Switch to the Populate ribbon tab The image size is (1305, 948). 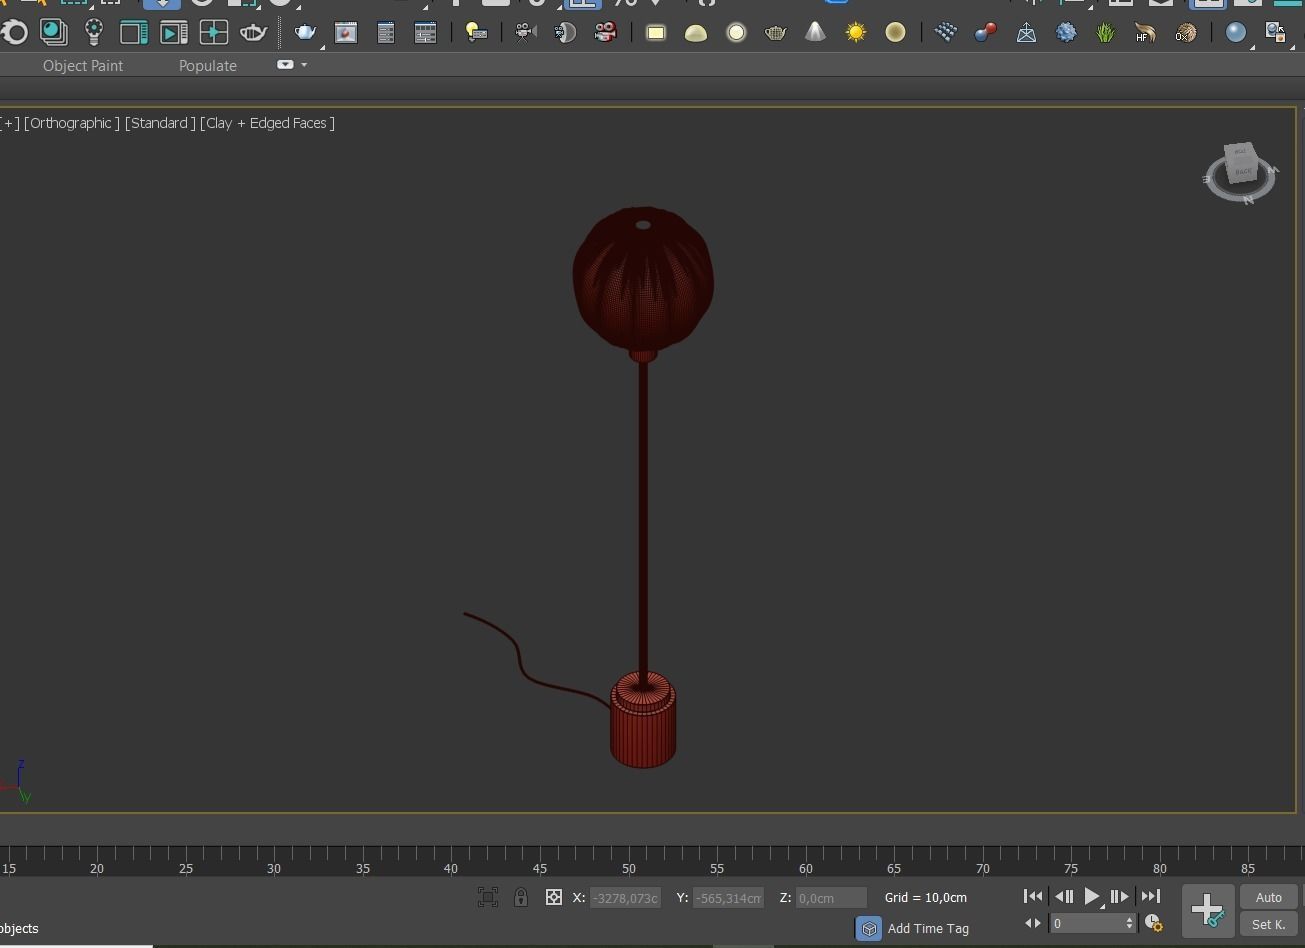208,65
